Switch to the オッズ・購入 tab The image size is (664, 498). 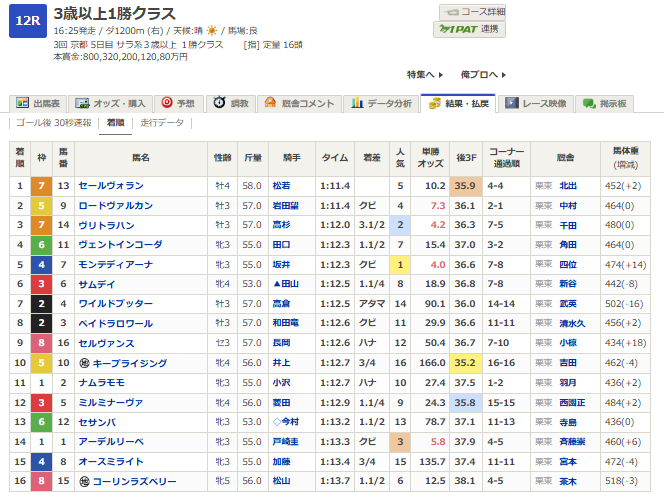click(112, 103)
